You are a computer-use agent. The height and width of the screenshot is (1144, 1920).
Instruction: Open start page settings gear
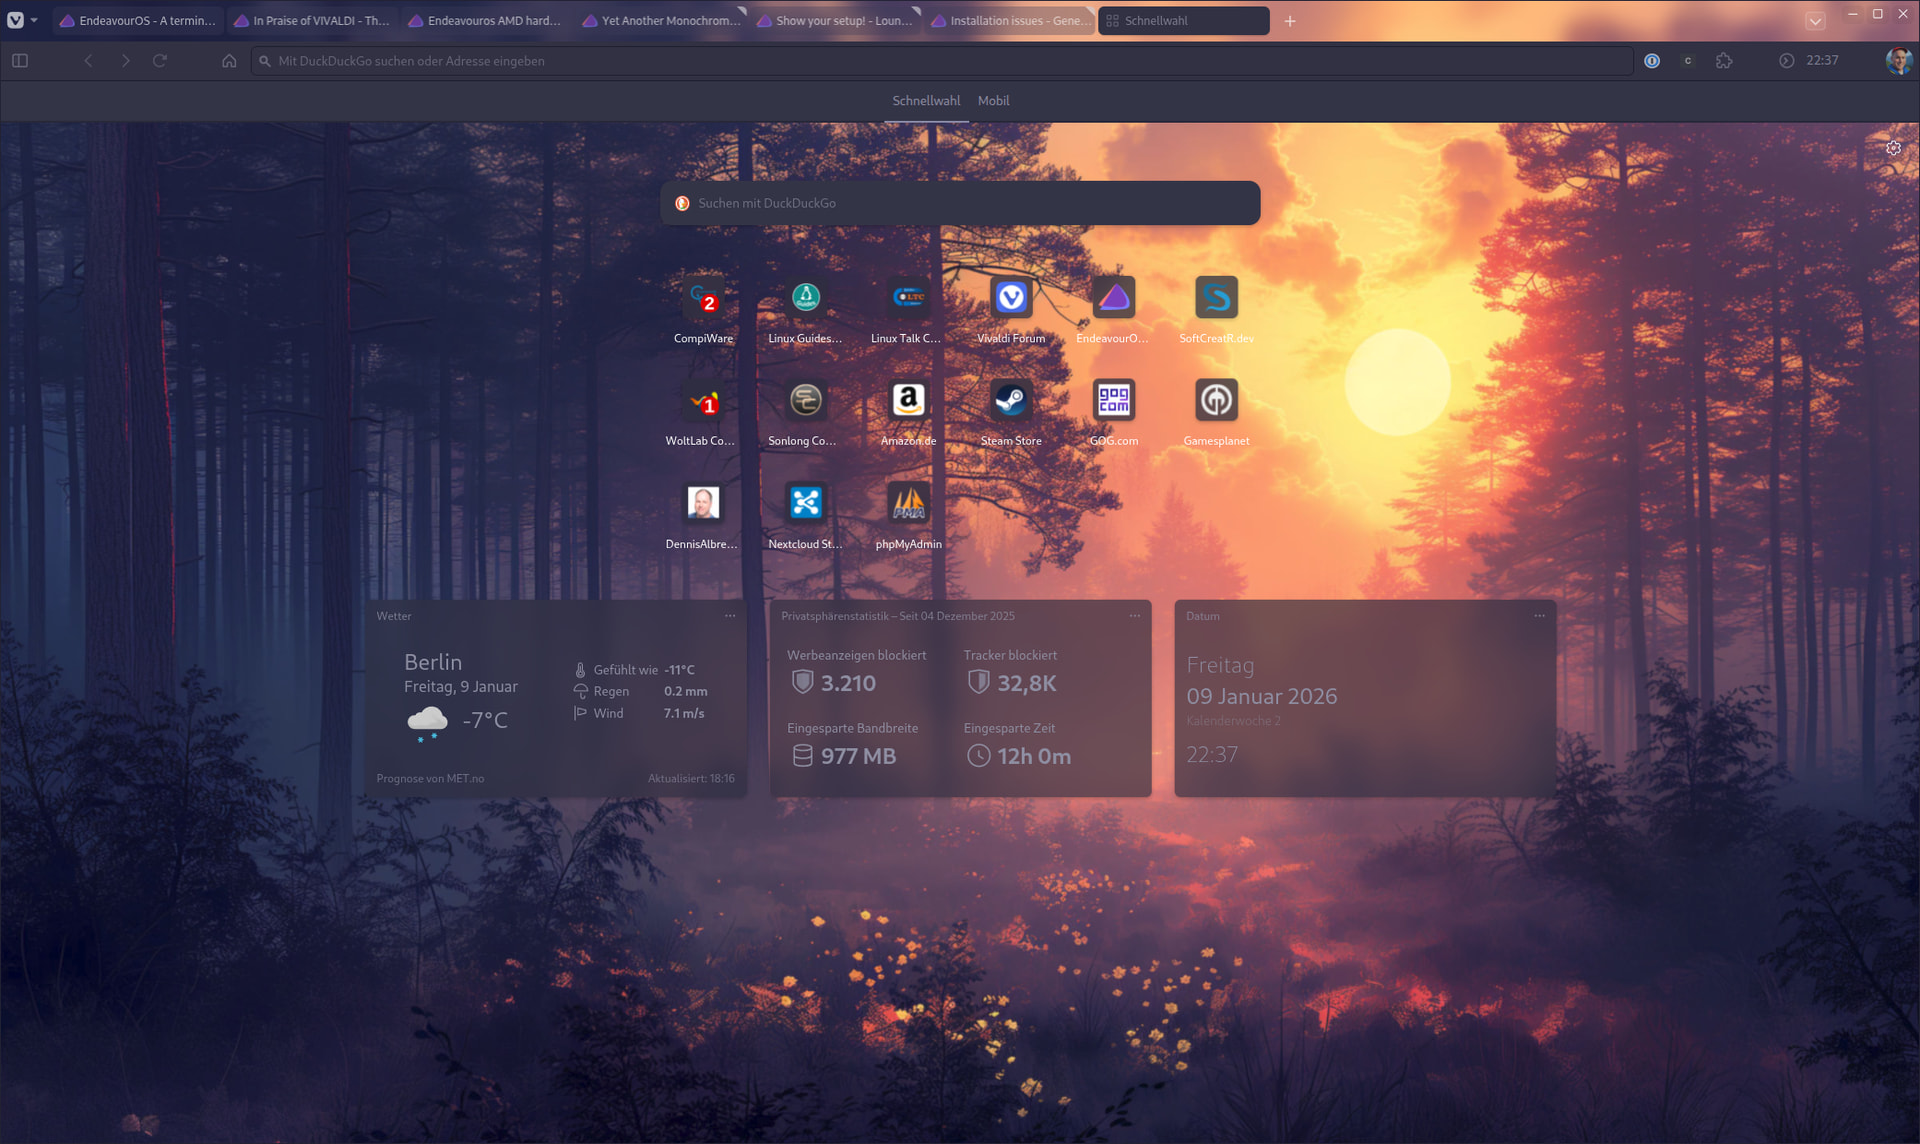coord(1893,148)
